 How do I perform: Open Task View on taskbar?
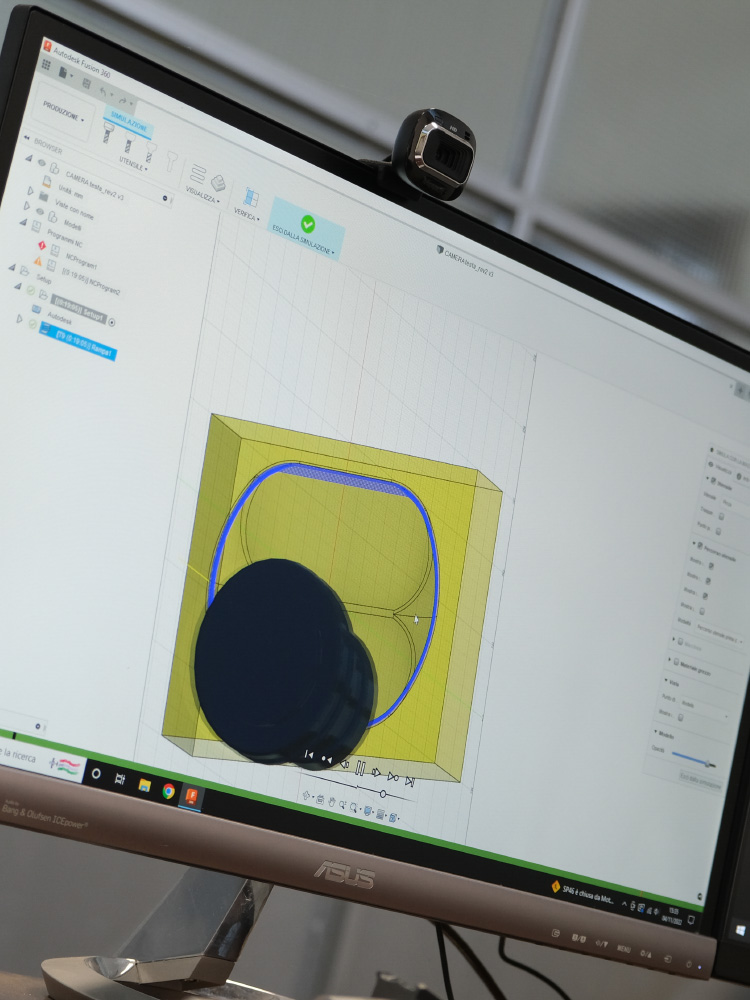[x=120, y=779]
